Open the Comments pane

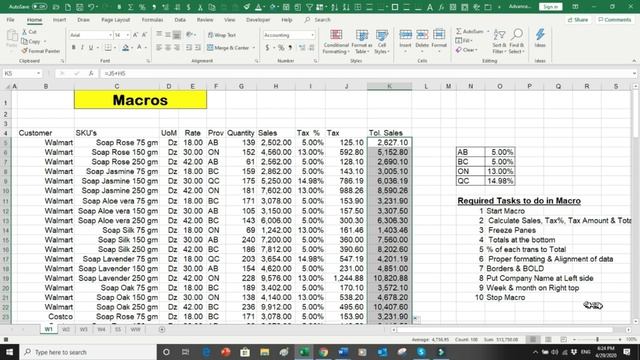(x=614, y=20)
